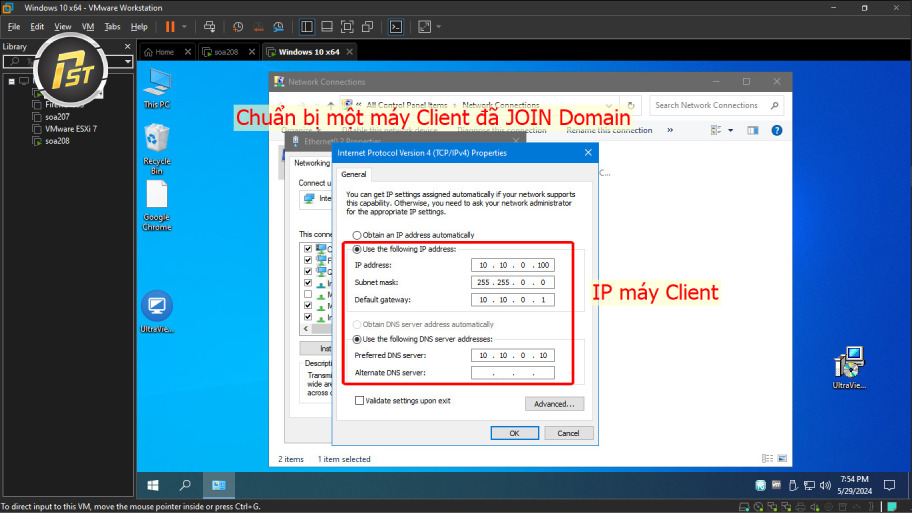This screenshot has height=513, width=912.
Task: Select the Recycle Bin desktop icon
Action: (x=157, y=149)
